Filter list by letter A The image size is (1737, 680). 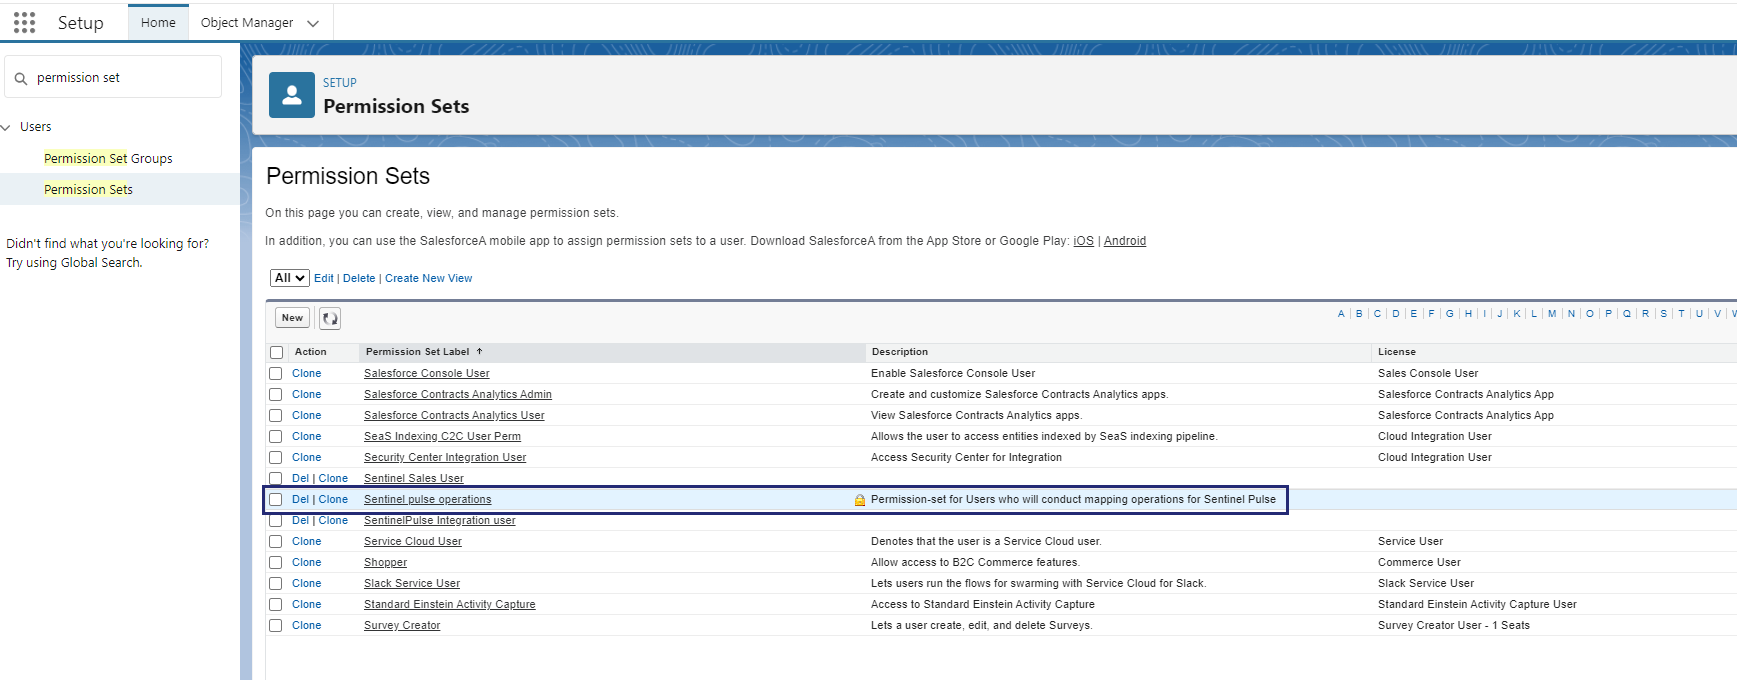click(x=1341, y=314)
